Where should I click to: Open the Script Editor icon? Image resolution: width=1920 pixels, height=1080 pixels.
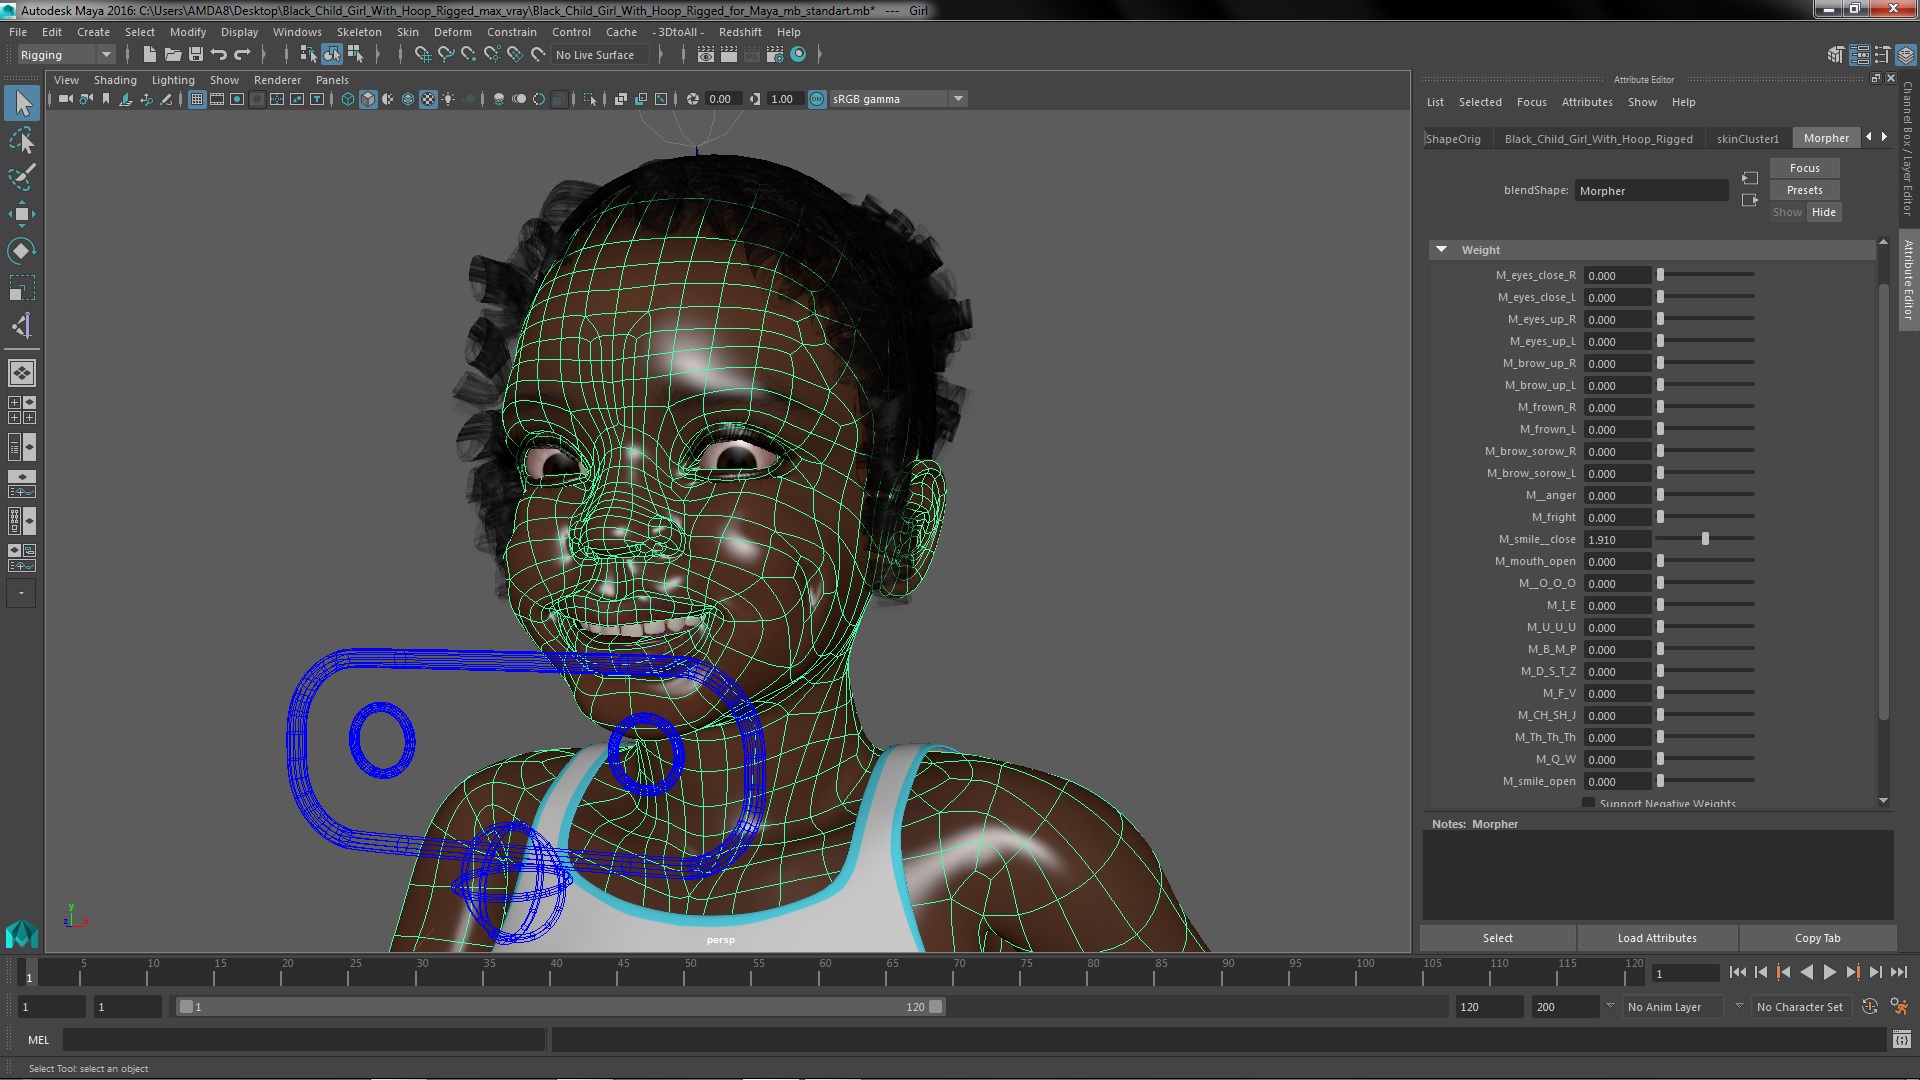pos(1902,1040)
